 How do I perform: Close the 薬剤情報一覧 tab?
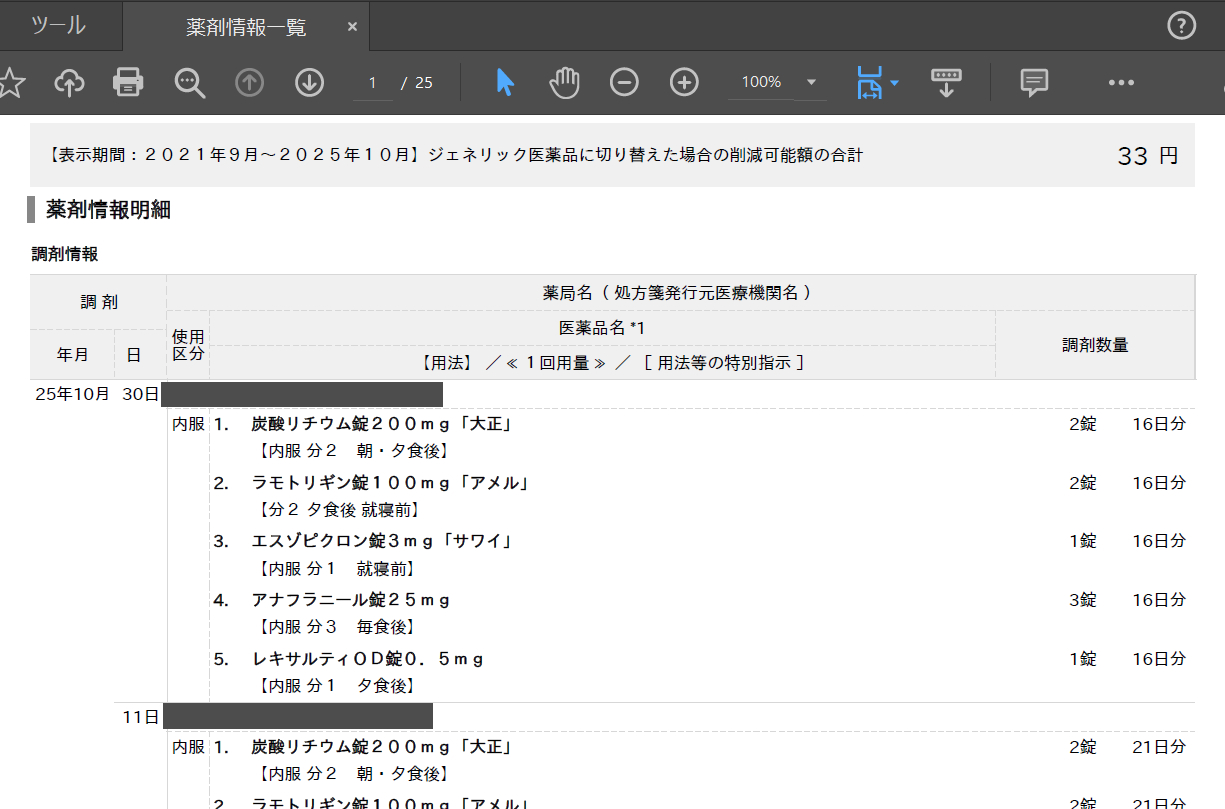click(352, 27)
